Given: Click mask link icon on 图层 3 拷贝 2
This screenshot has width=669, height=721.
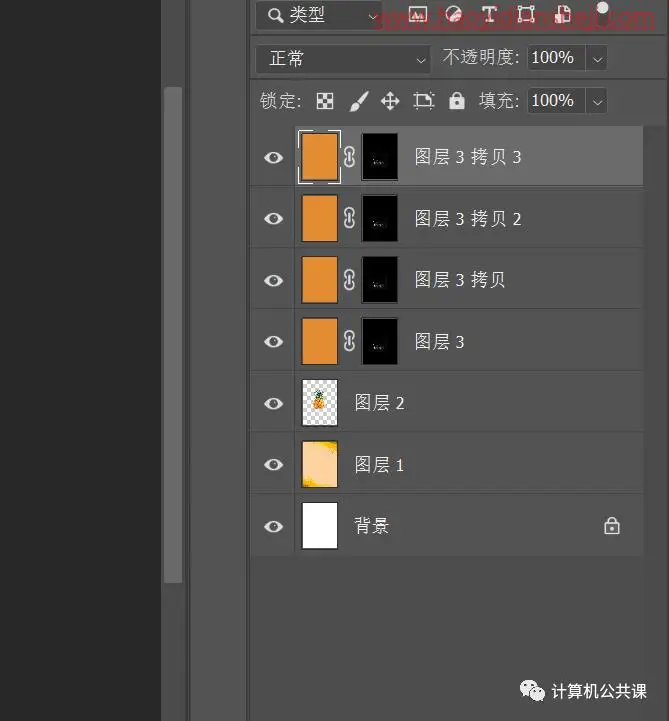Looking at the screenshot, I should [x=349, y=218].
